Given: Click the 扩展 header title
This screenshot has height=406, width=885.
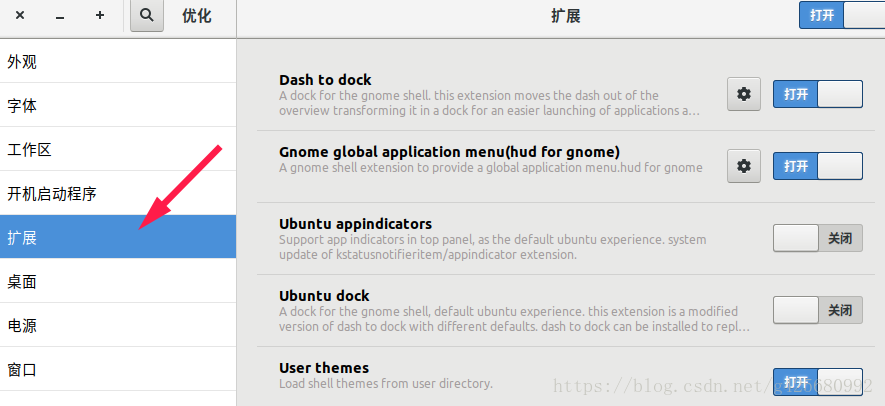Looking at the screenshot, I should coord(566,16).
